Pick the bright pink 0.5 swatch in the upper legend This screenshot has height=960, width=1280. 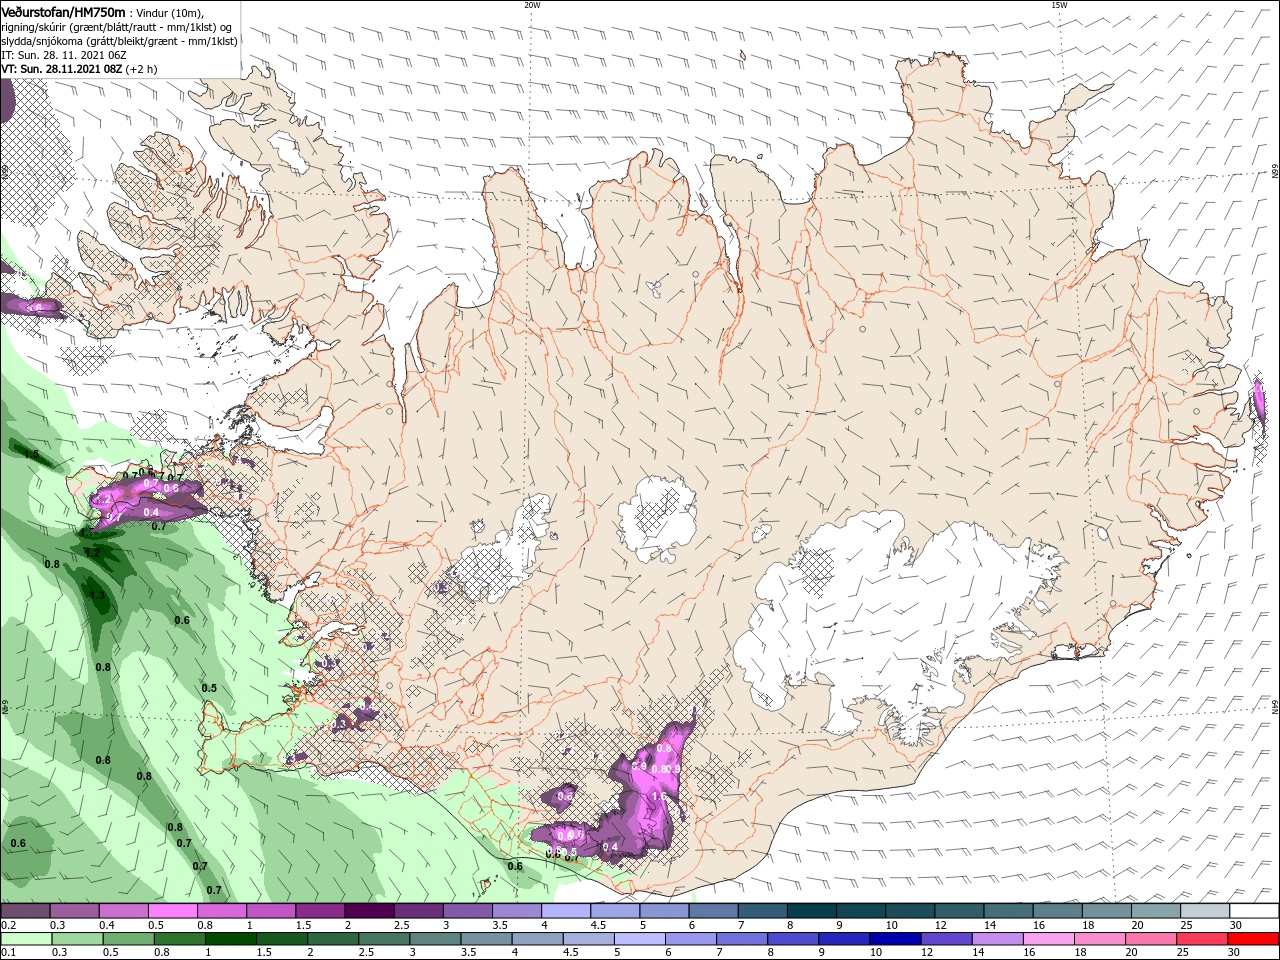173,911
